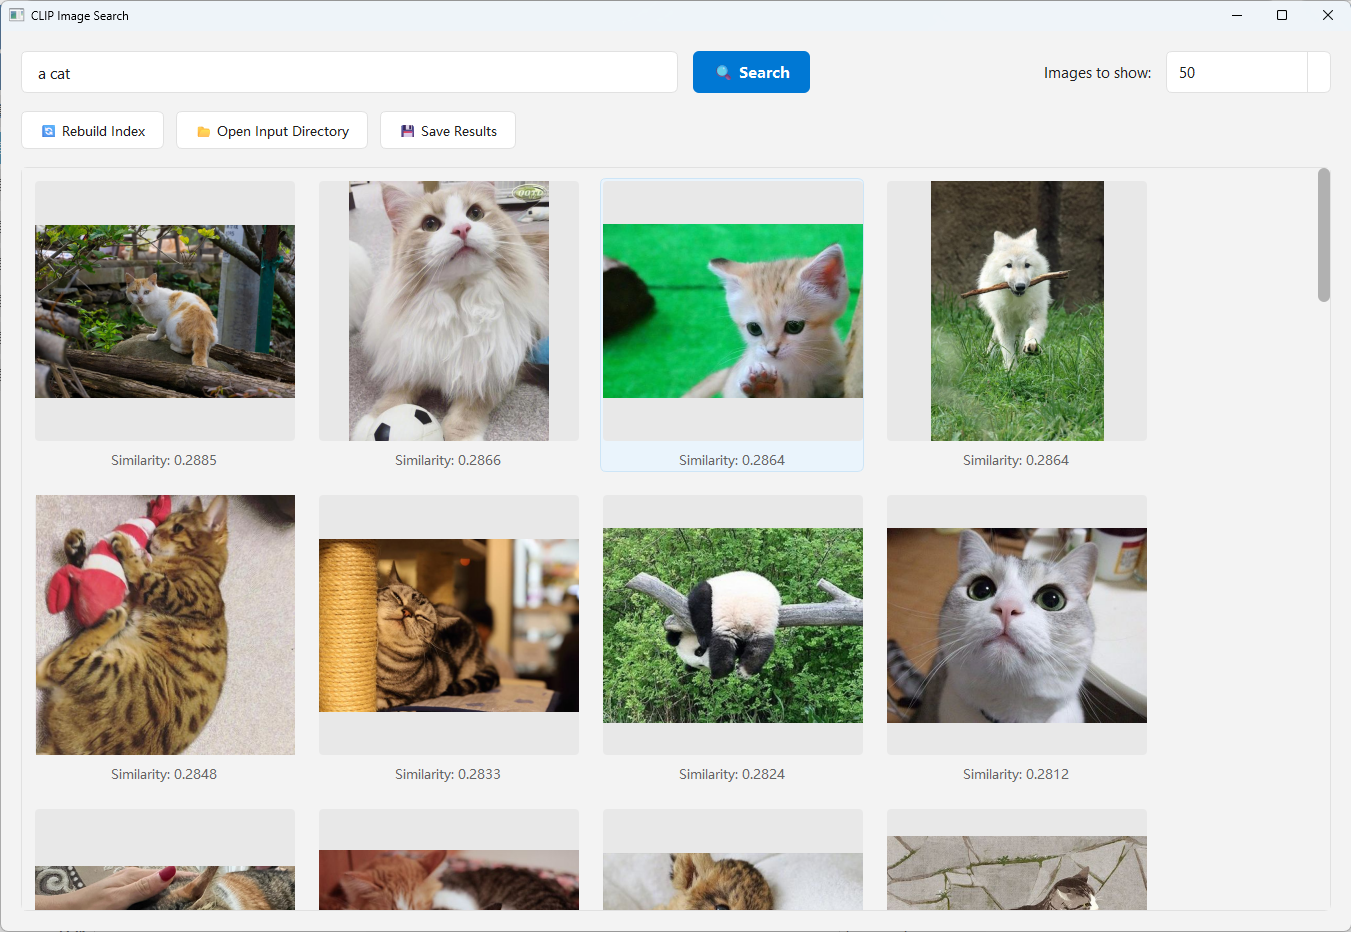Viewport: 1351px width, 932px height.
Task: Click the 'Images to show:' label
Action: tap(1098, 73)
